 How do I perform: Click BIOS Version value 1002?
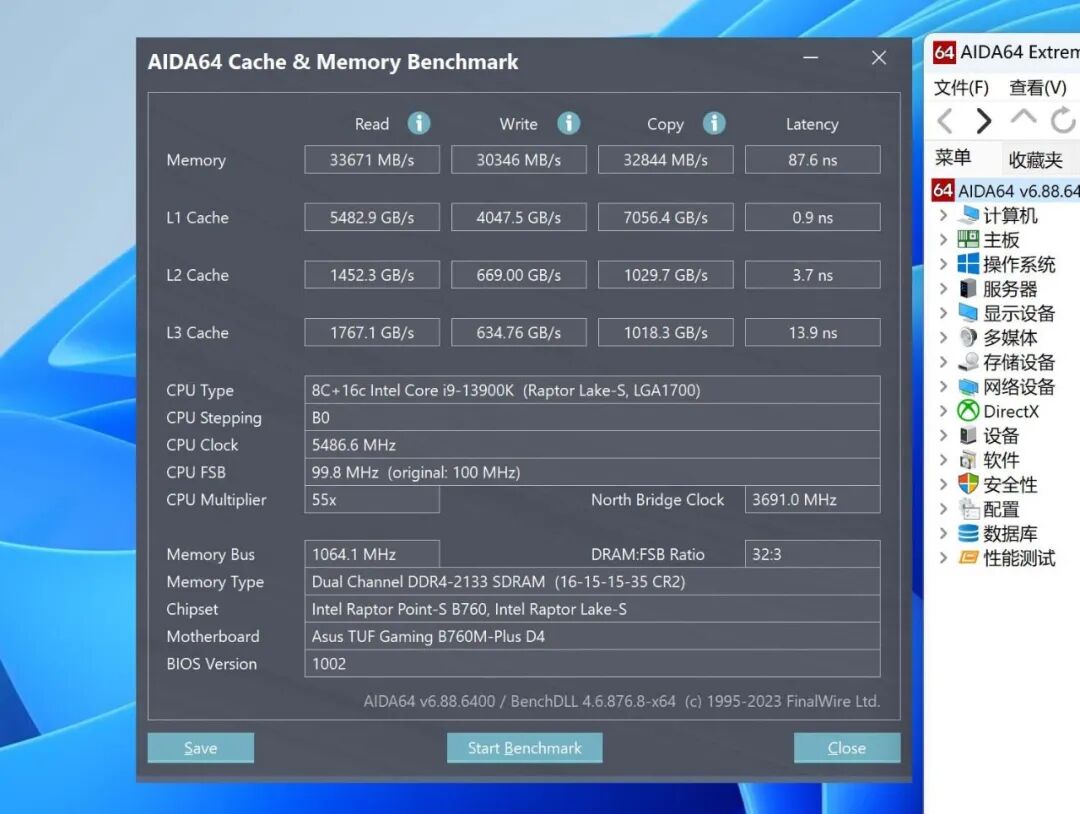592,664
